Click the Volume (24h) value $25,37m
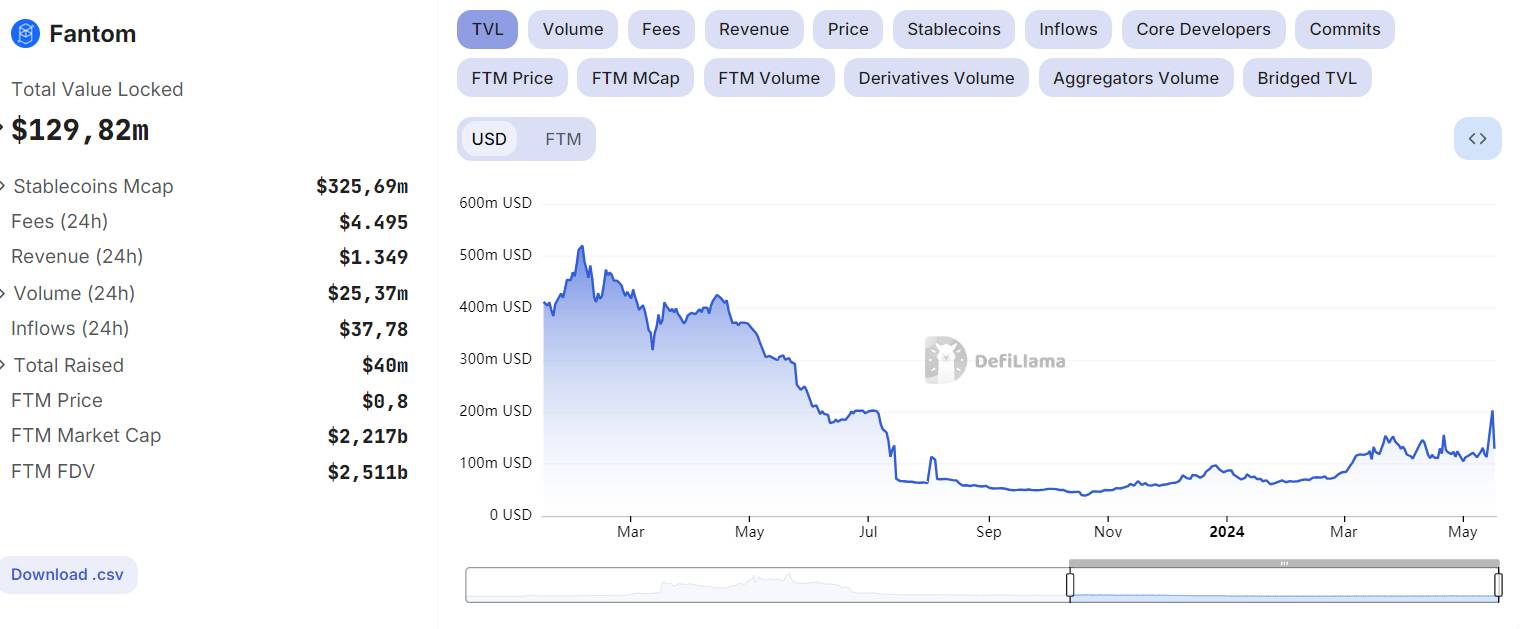Viewport: 1520px width, 629px height. coord(368,293)
